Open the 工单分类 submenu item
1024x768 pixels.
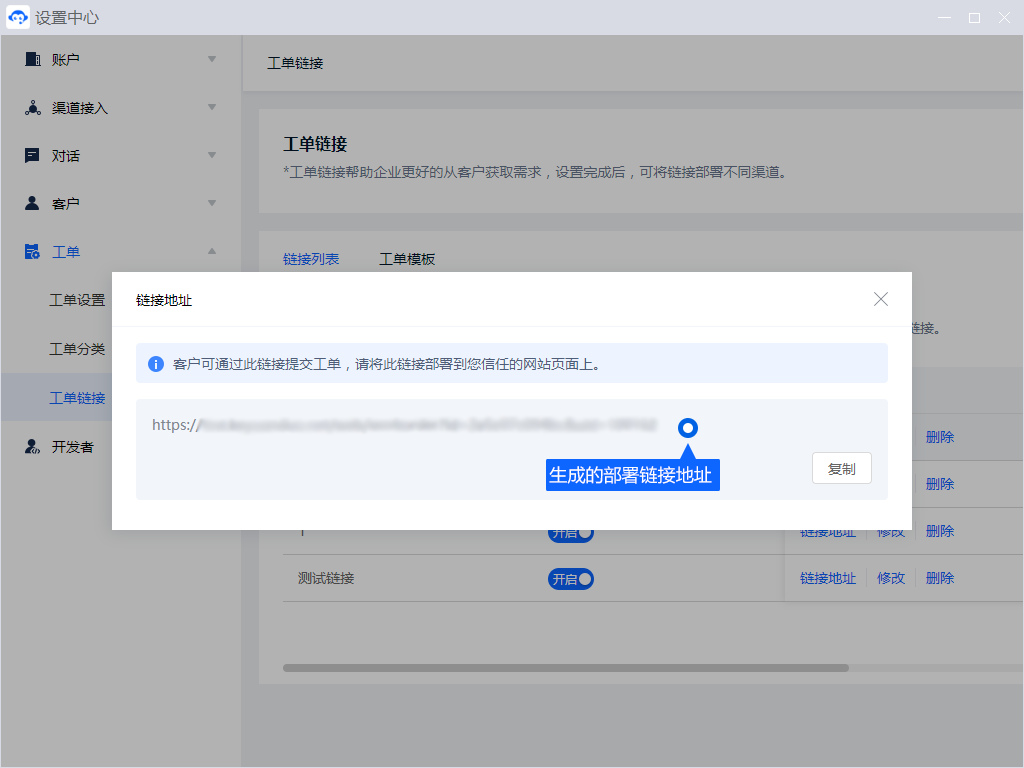click(x=78, y=349)
